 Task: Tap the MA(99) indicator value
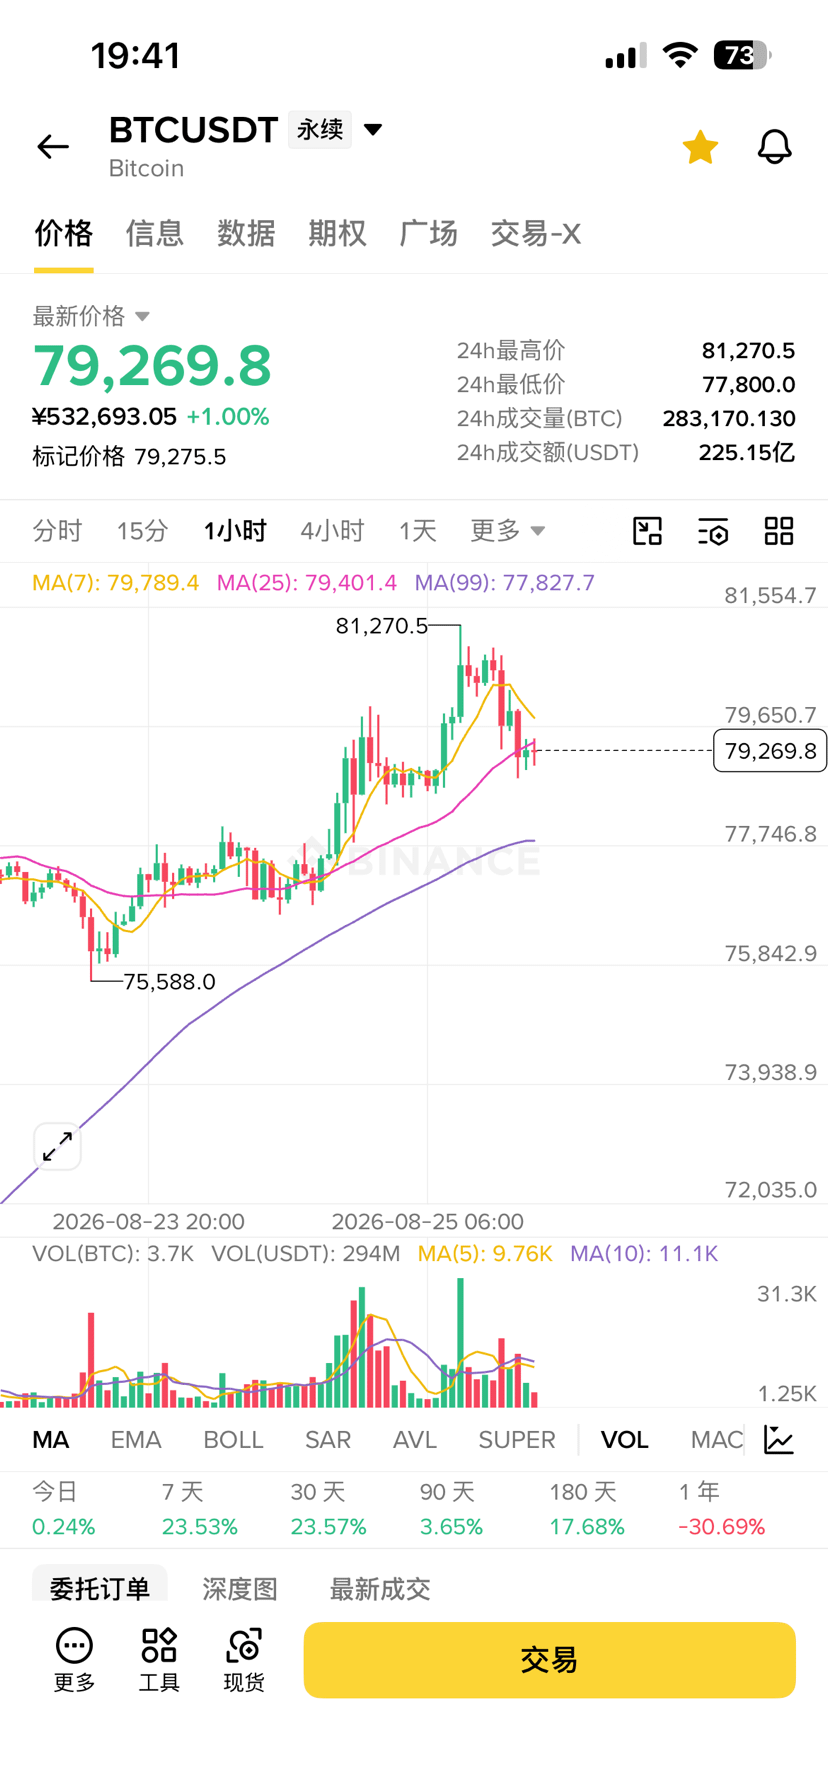[505, 582]
